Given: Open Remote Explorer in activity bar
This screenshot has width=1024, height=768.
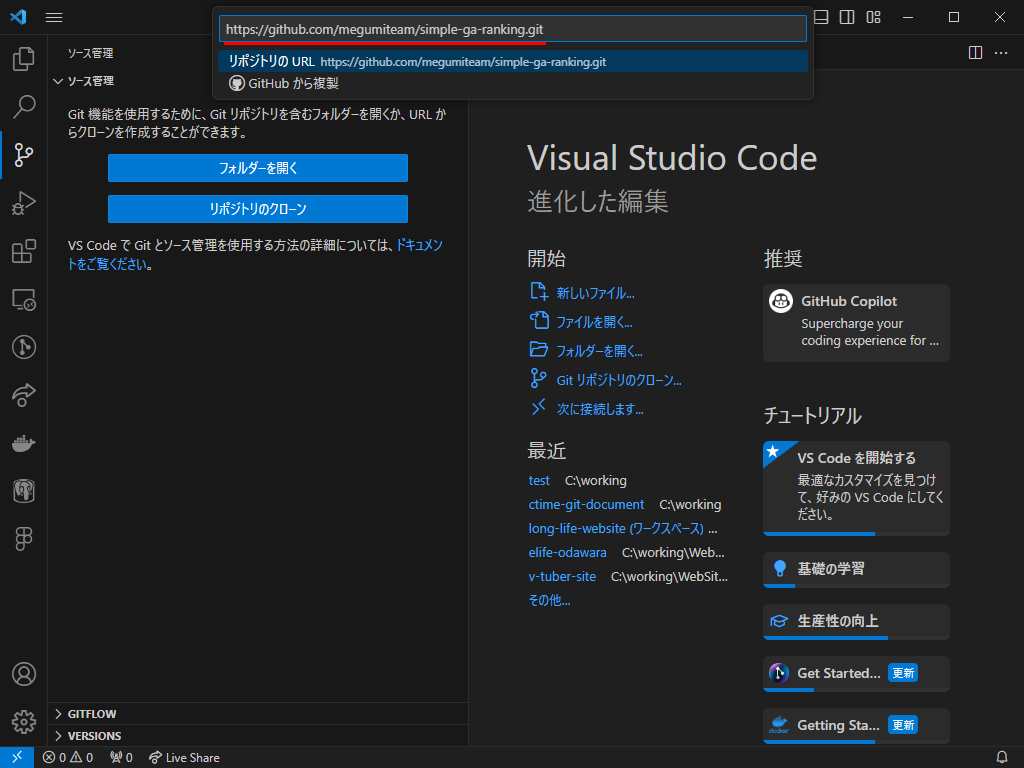Looking at the screenshot, I should (x=24, y=300).
